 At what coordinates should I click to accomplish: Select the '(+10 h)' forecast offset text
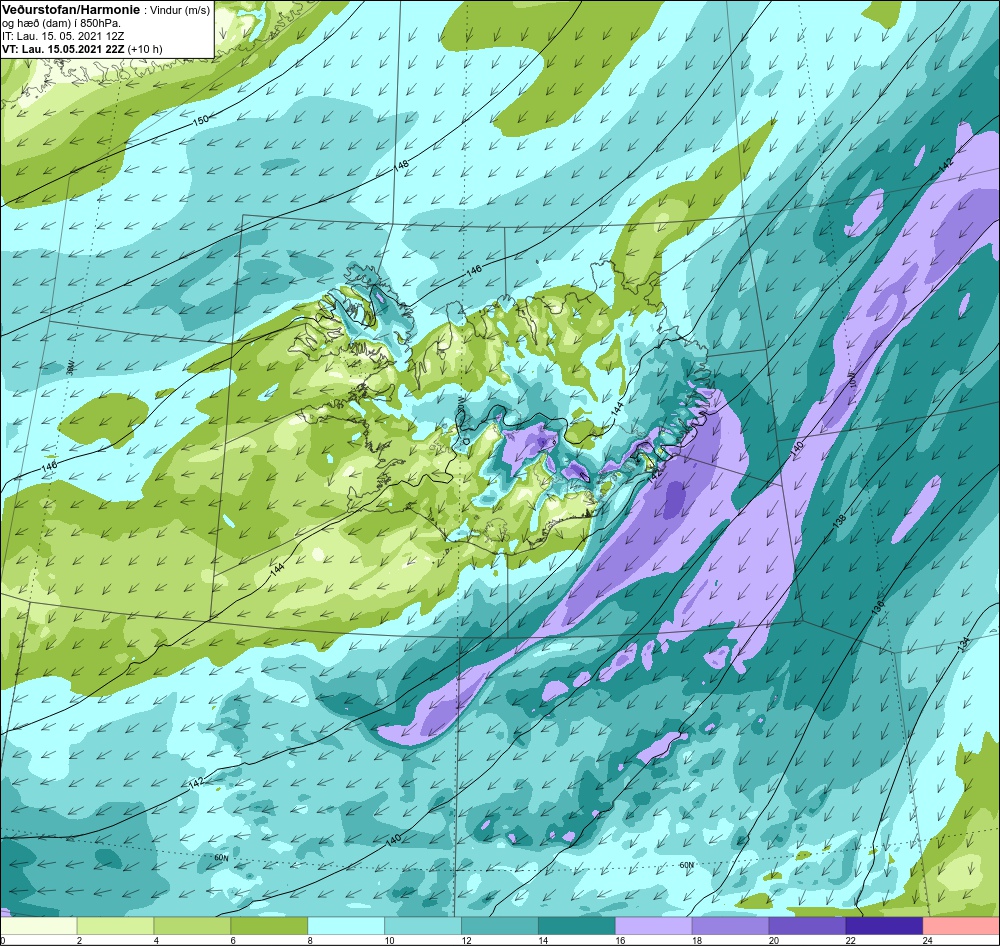click(145, 49)
